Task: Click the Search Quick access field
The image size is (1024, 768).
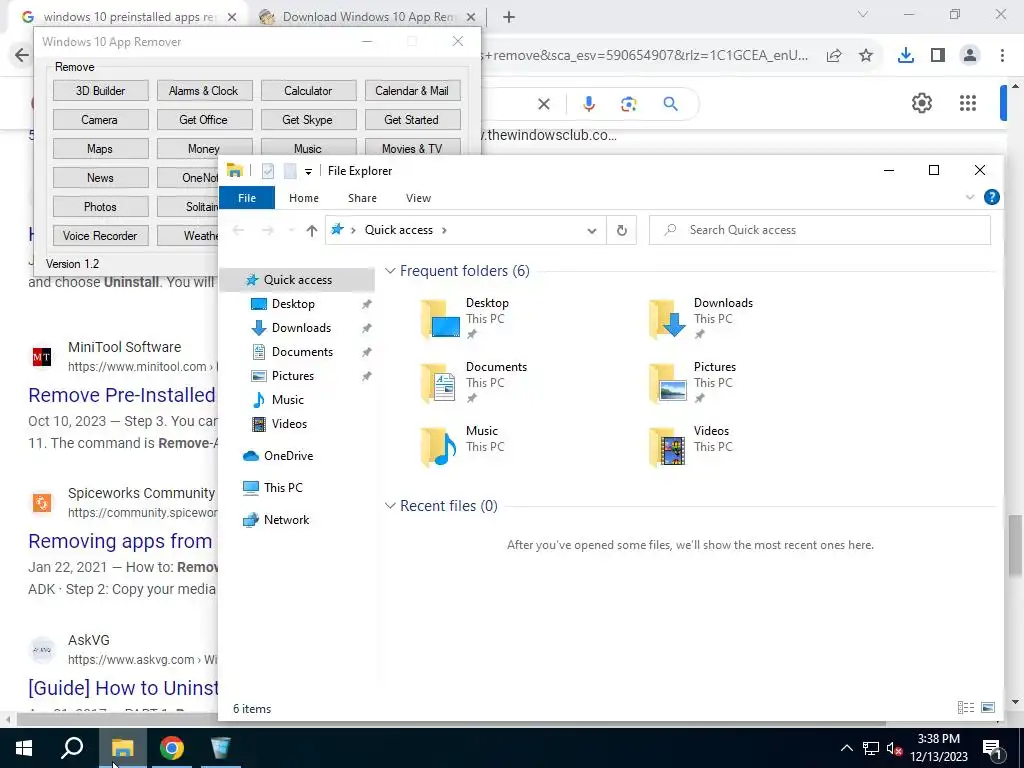Action: (x=820, y=230)
